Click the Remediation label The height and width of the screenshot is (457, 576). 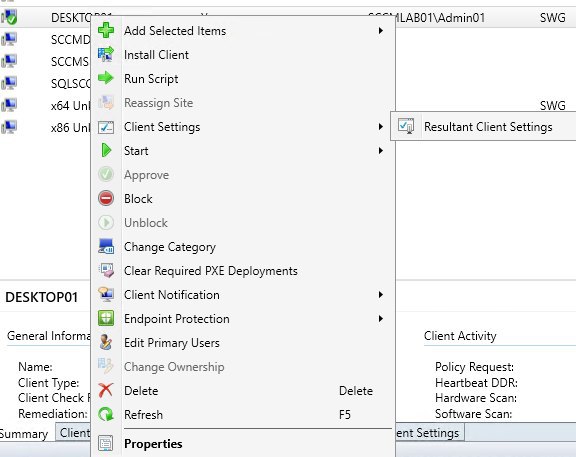53,414
